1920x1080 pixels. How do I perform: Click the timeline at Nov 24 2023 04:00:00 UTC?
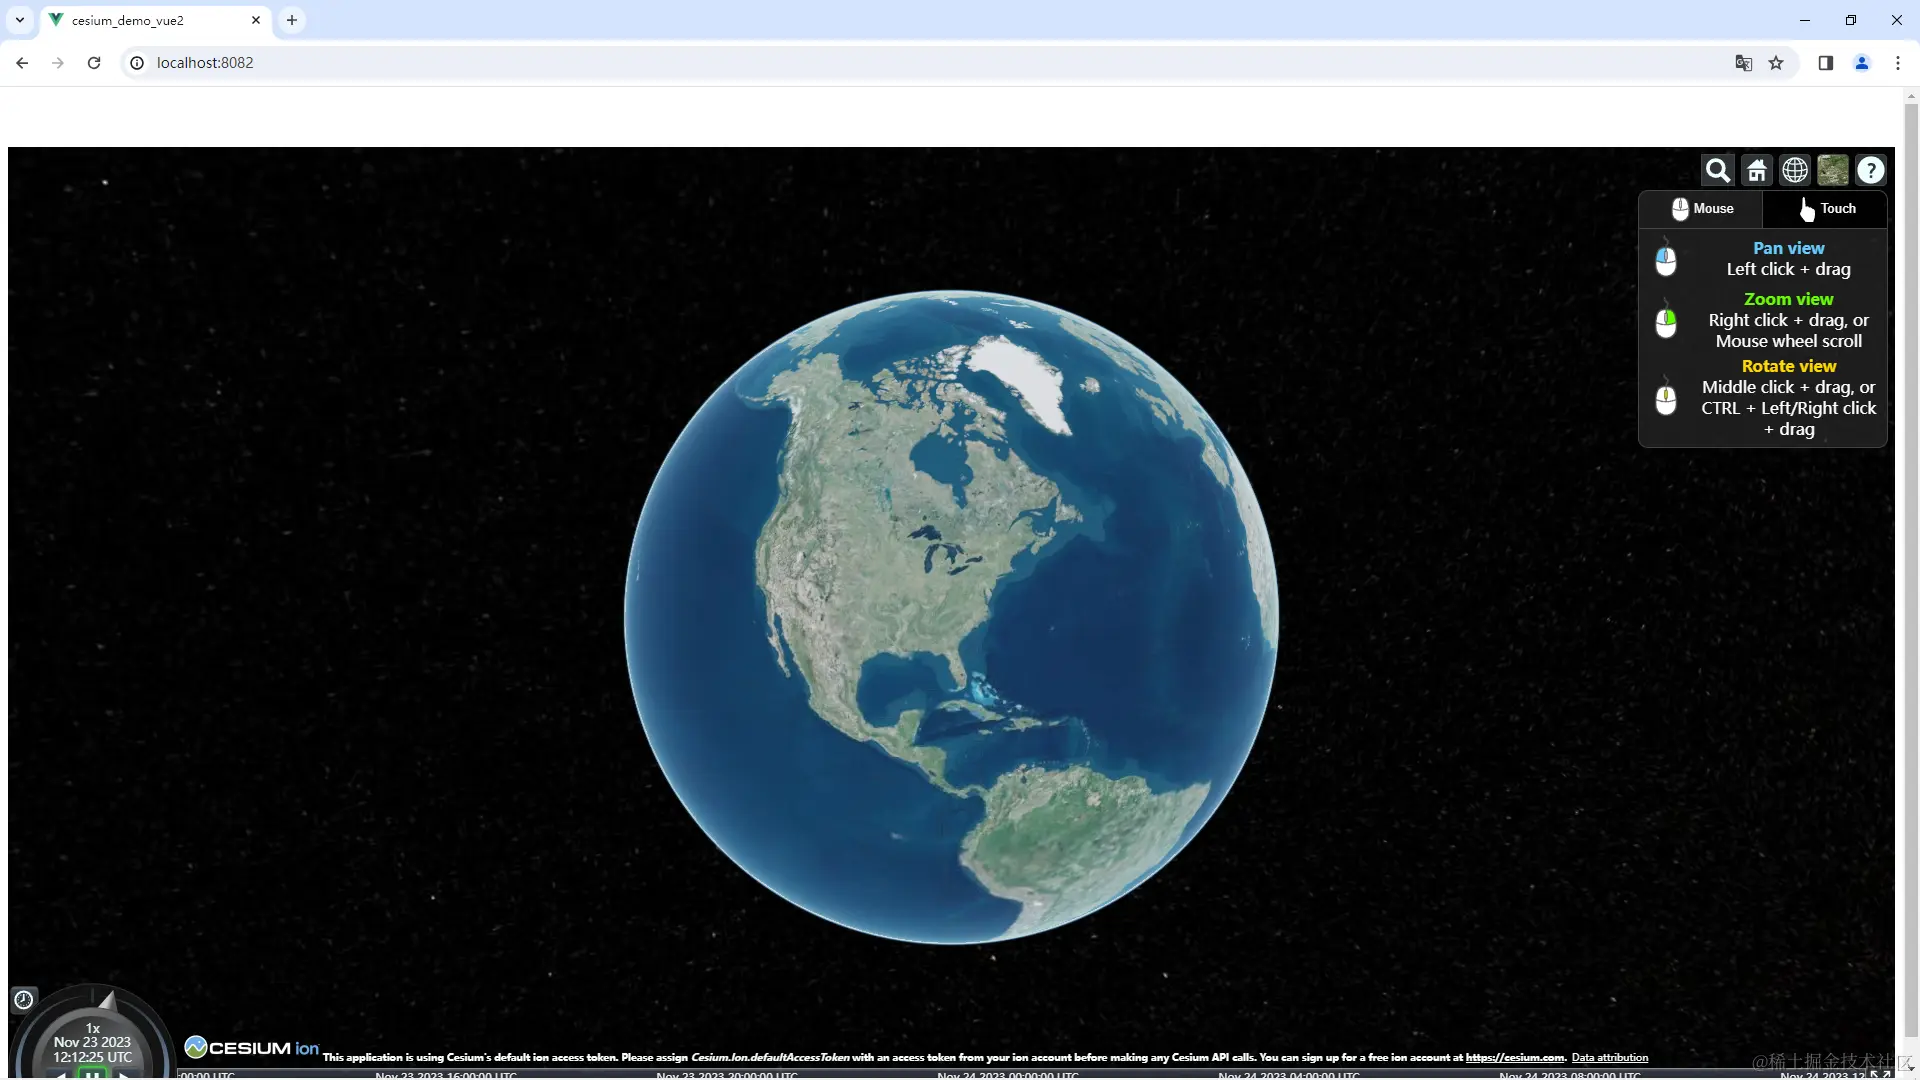point(1289,1075)
